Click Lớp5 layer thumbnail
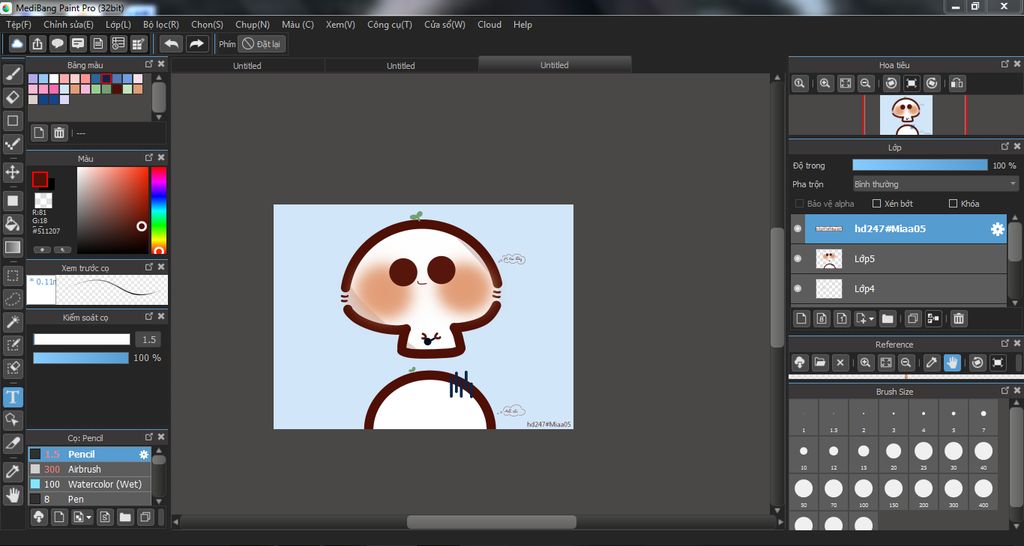 [829, 259]
